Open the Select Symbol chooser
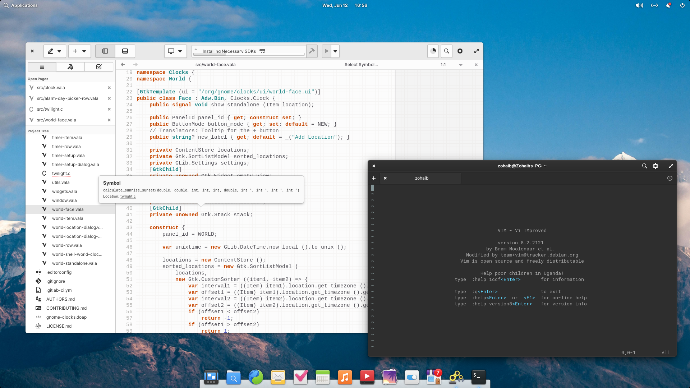This screenshot has width=690, height=388. [x=361, y=64]
